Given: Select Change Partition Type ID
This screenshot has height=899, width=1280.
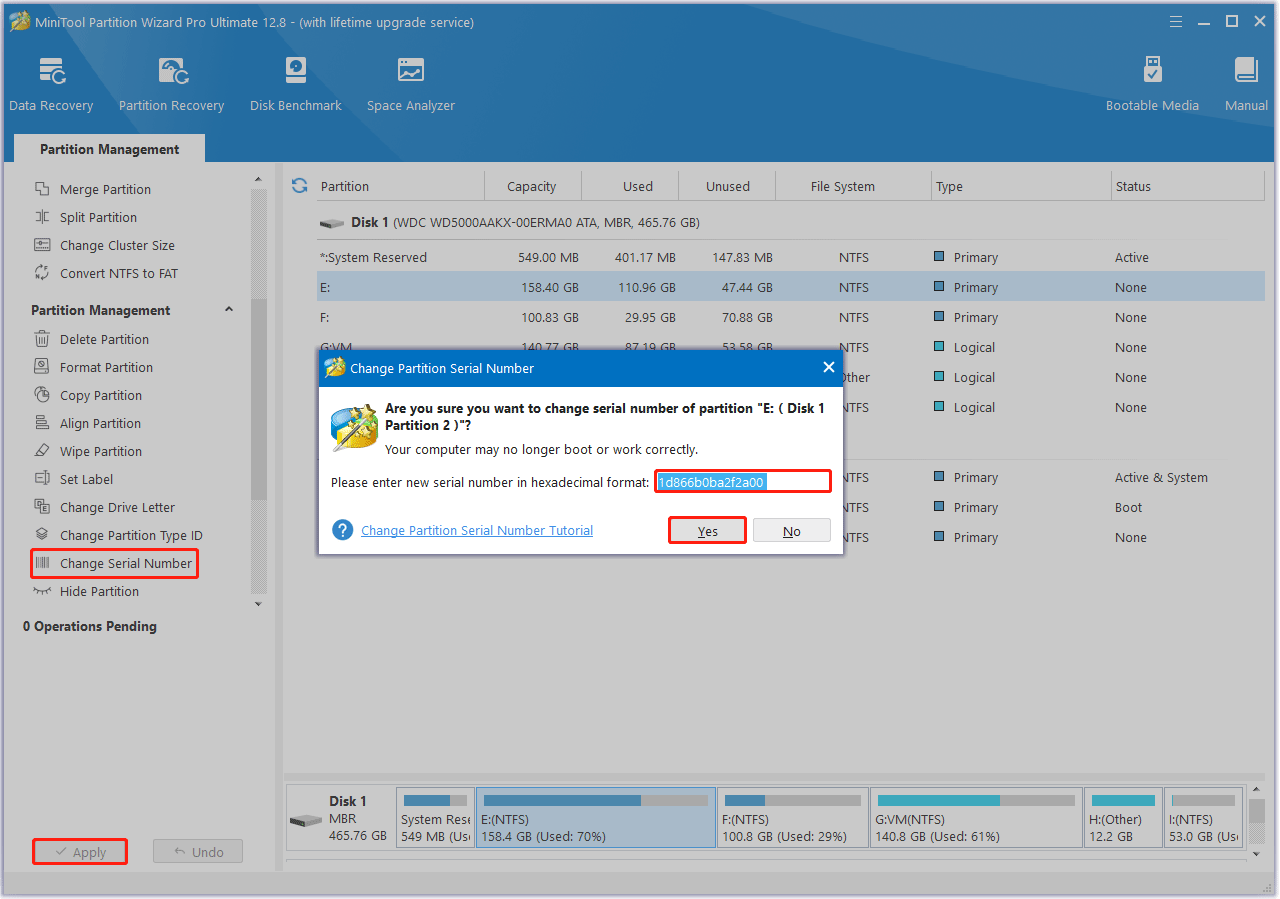Looking at the screenshot, I should [x=131, y=535].
